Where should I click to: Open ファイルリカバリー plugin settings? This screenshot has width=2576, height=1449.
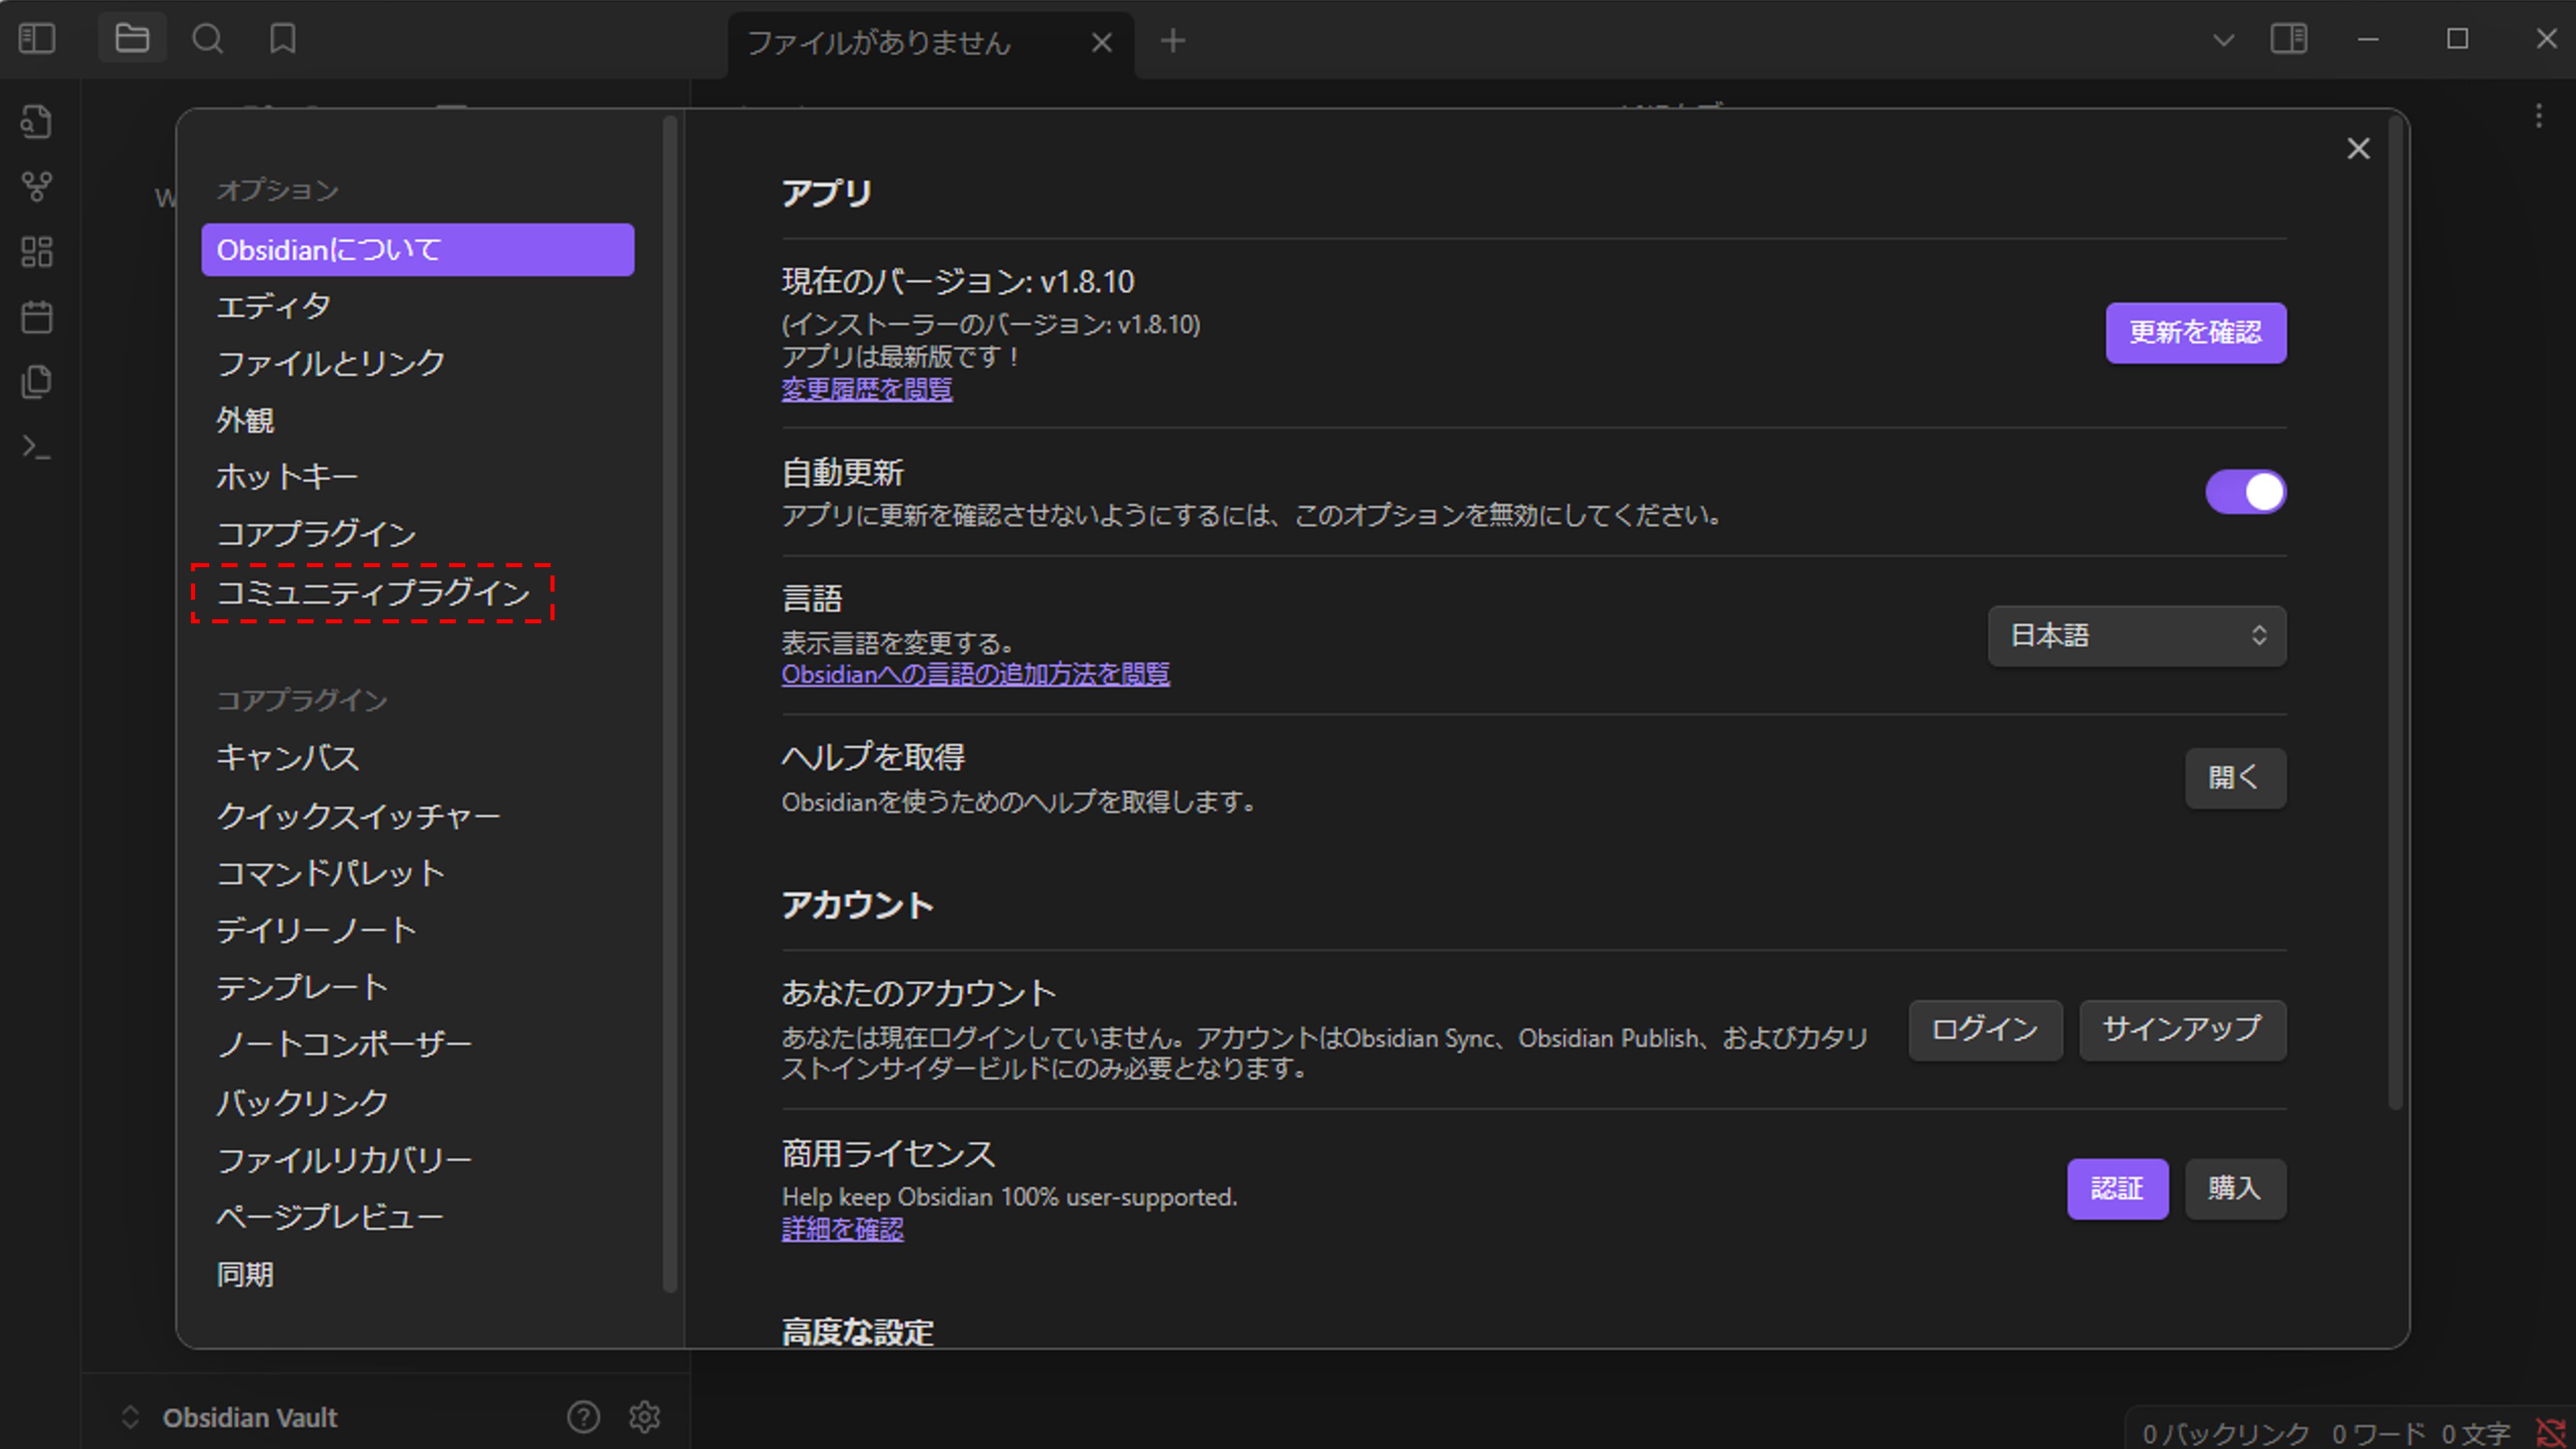(x=418, y=1161)
